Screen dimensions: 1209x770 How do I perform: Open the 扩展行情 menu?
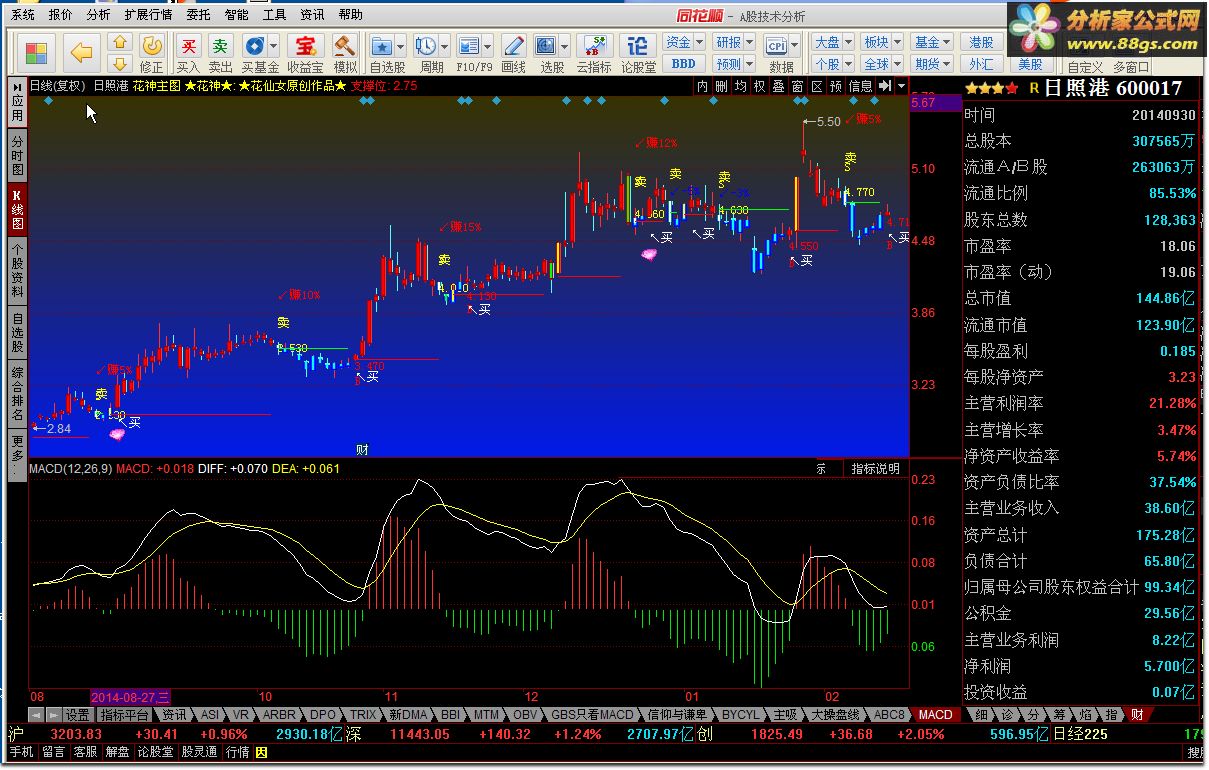148,15
